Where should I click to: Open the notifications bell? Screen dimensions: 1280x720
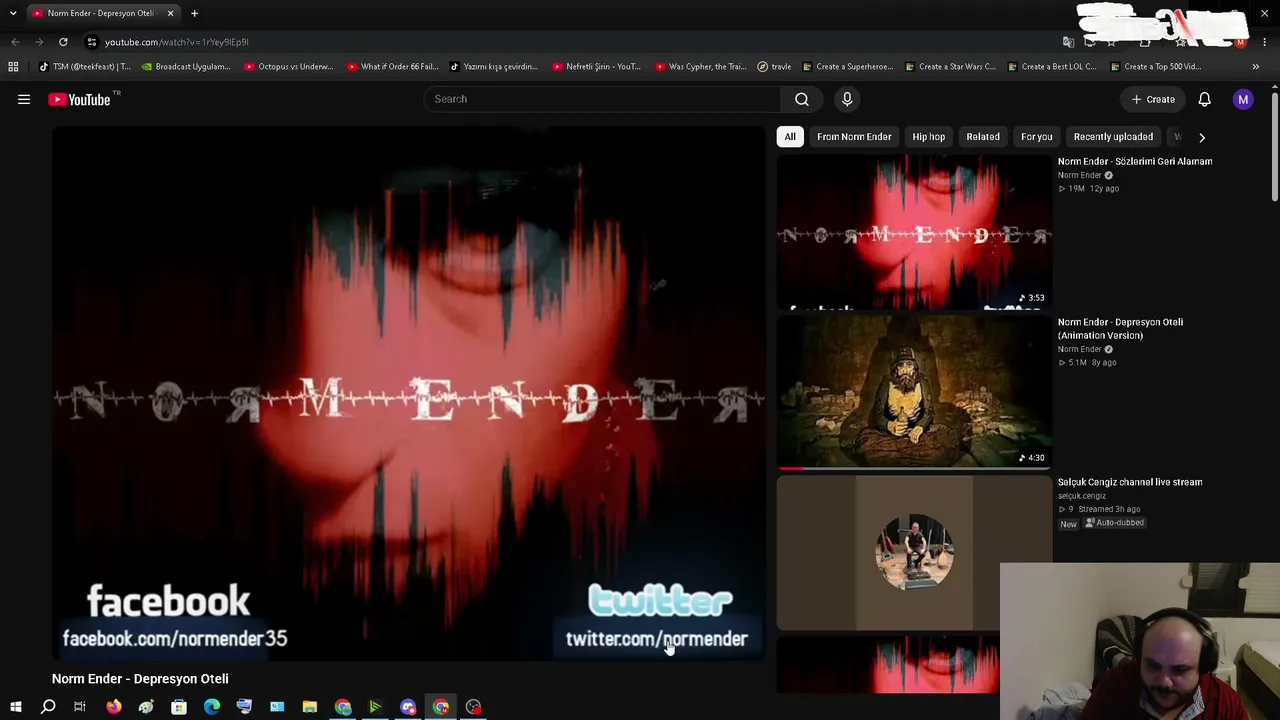pos(1205,99)
